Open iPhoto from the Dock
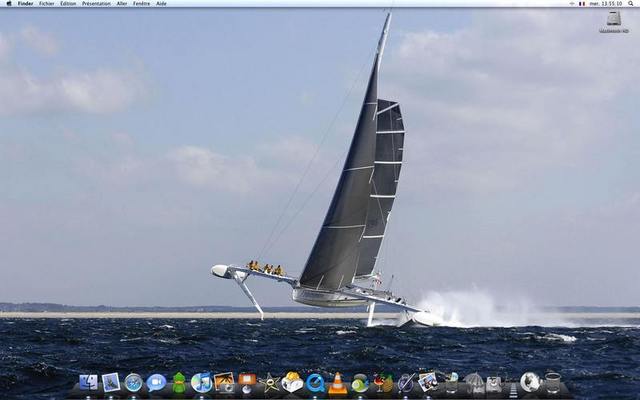 point(224,382)
